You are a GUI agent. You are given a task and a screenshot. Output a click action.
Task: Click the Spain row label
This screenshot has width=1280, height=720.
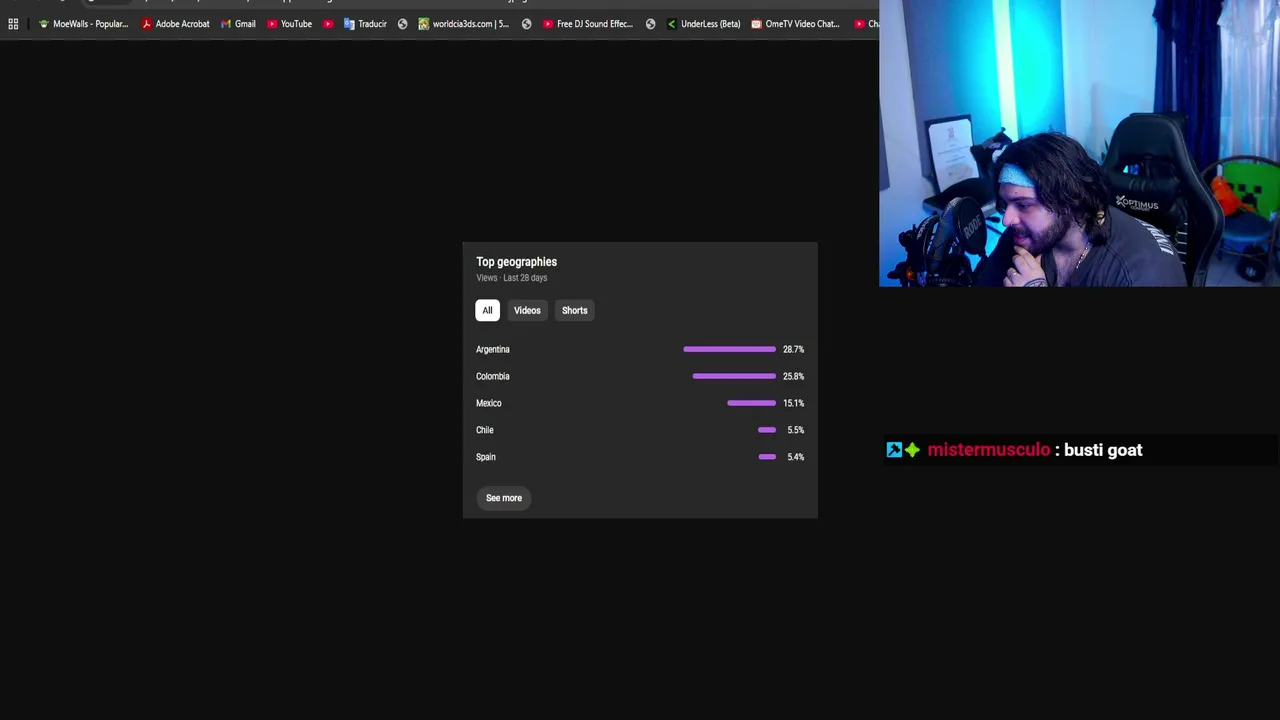[x=486, y=457]
